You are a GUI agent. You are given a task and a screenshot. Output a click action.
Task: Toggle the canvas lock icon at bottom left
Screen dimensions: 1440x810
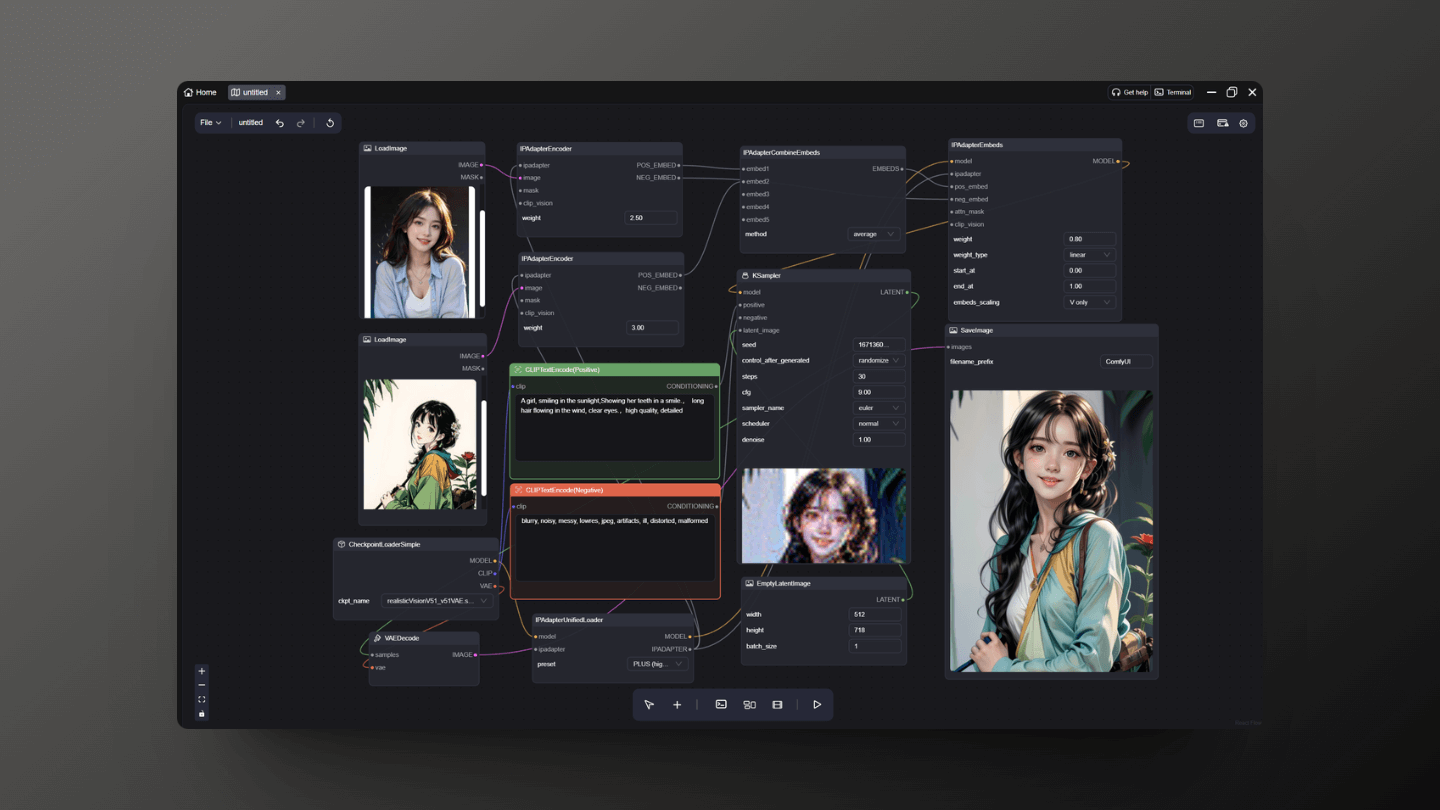[201, 713]
